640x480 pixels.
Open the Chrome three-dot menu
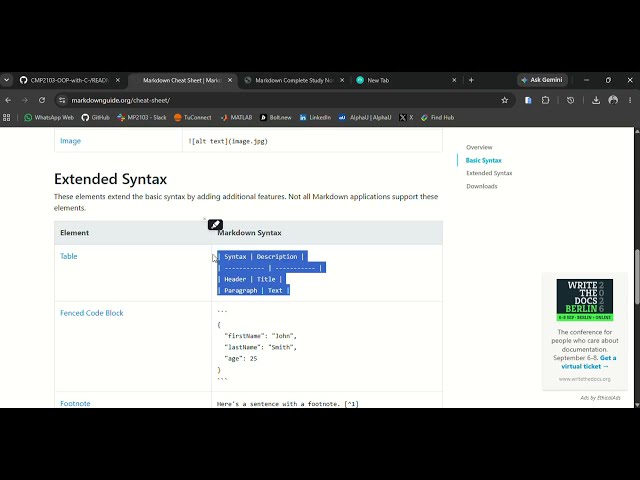coord(630,100)
